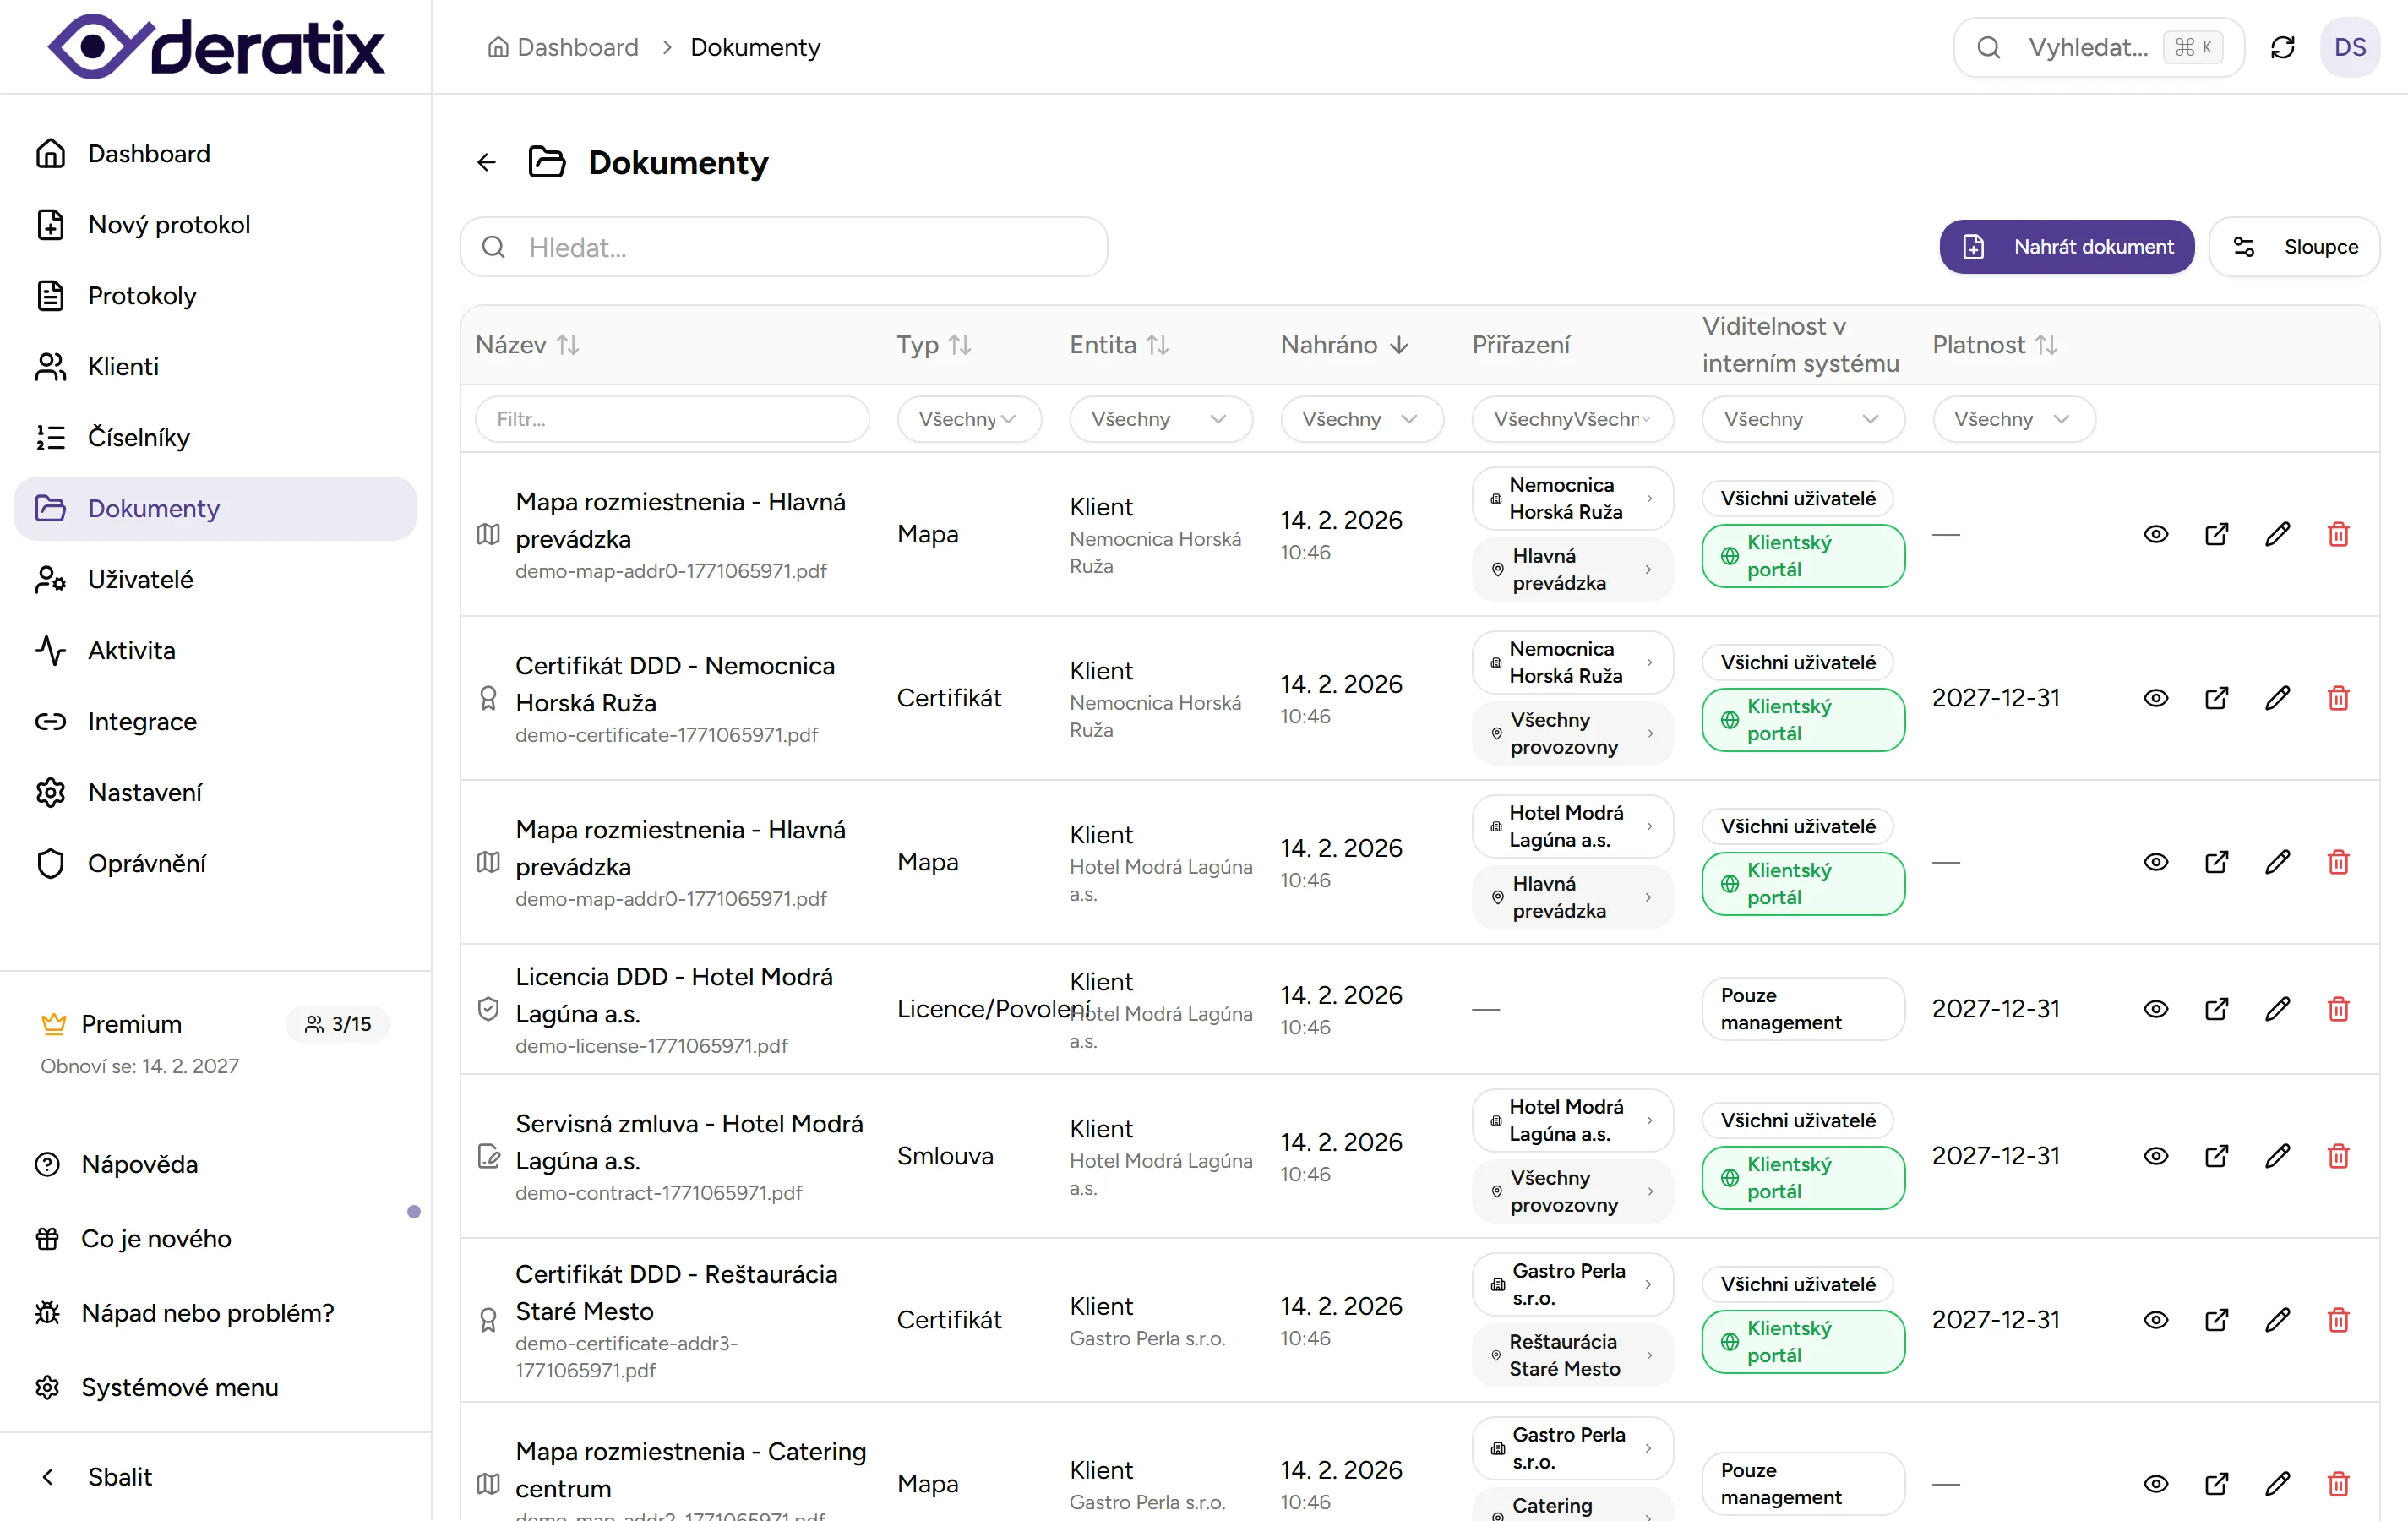Open the Entita filter dropdown

pyautogui.click(x=1159, y=419)
